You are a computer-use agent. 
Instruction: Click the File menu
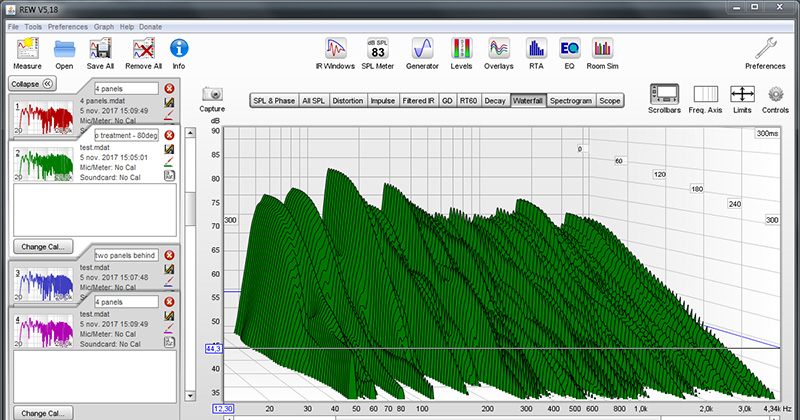(x=13, y=27)
